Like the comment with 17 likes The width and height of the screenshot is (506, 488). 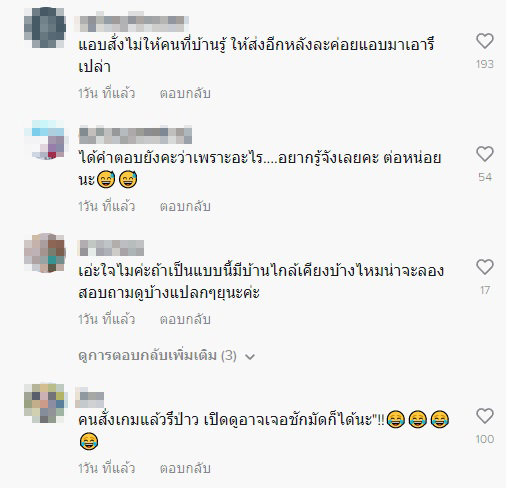tap(485, 267)
